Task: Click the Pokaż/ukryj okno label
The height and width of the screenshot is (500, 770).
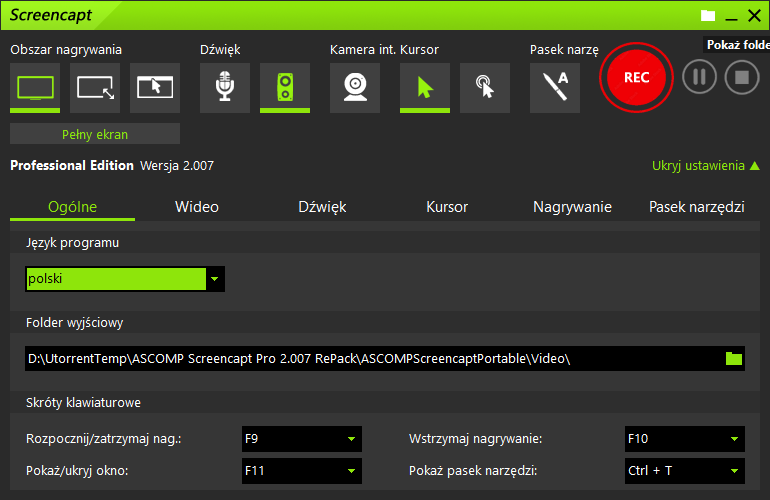Action: click(x=77, y=471)
